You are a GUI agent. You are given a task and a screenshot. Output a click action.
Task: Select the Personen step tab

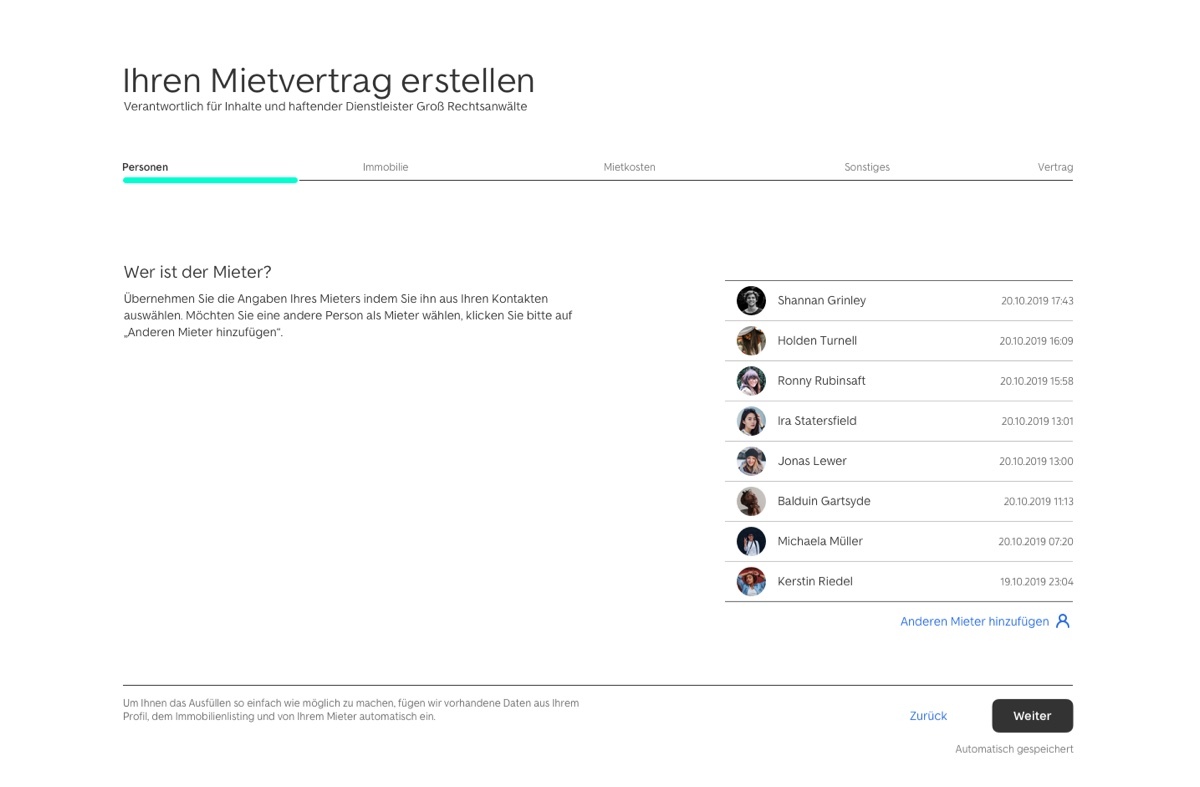145,167
